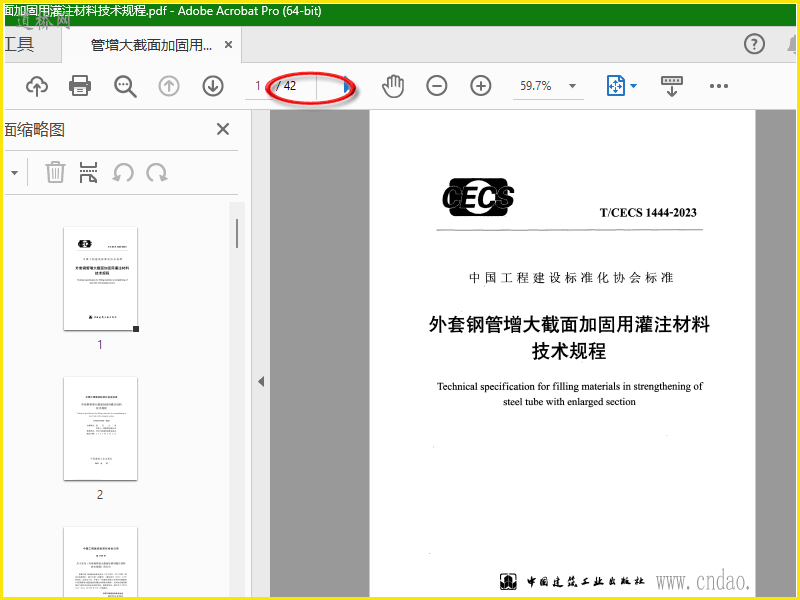Zoom in with plus icon

(481, 86)
